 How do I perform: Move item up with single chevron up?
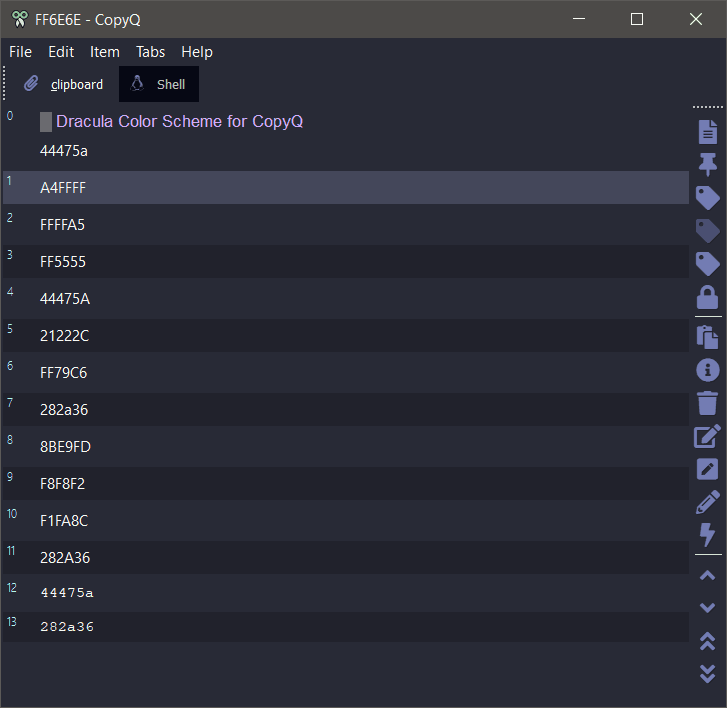pyautogui.click(x=708, y=575)
